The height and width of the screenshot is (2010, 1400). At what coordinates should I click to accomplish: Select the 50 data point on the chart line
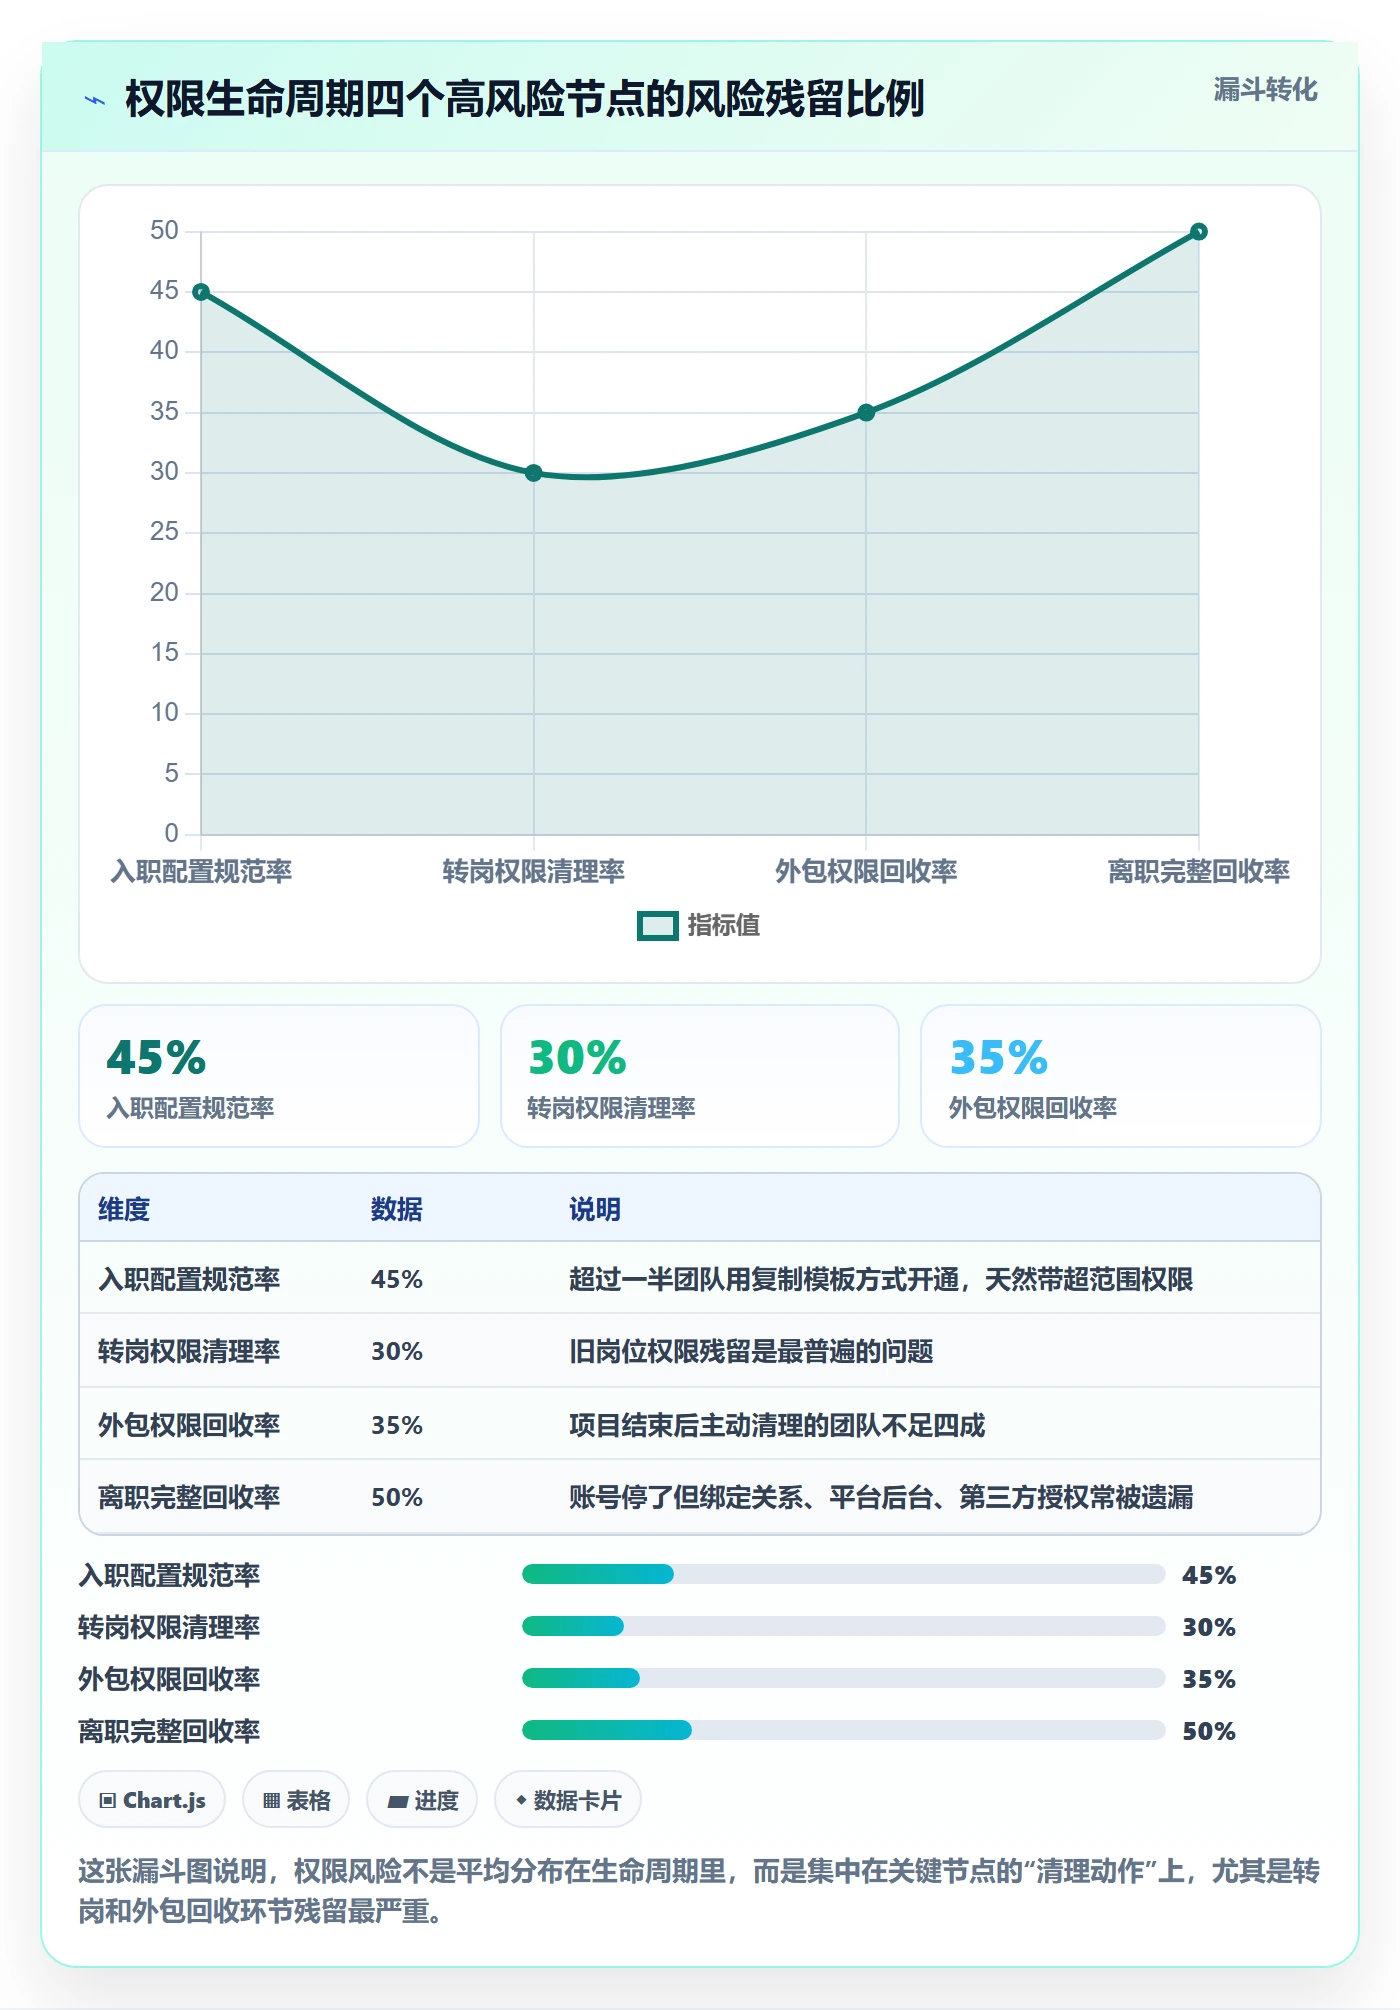pos(1199,232)
